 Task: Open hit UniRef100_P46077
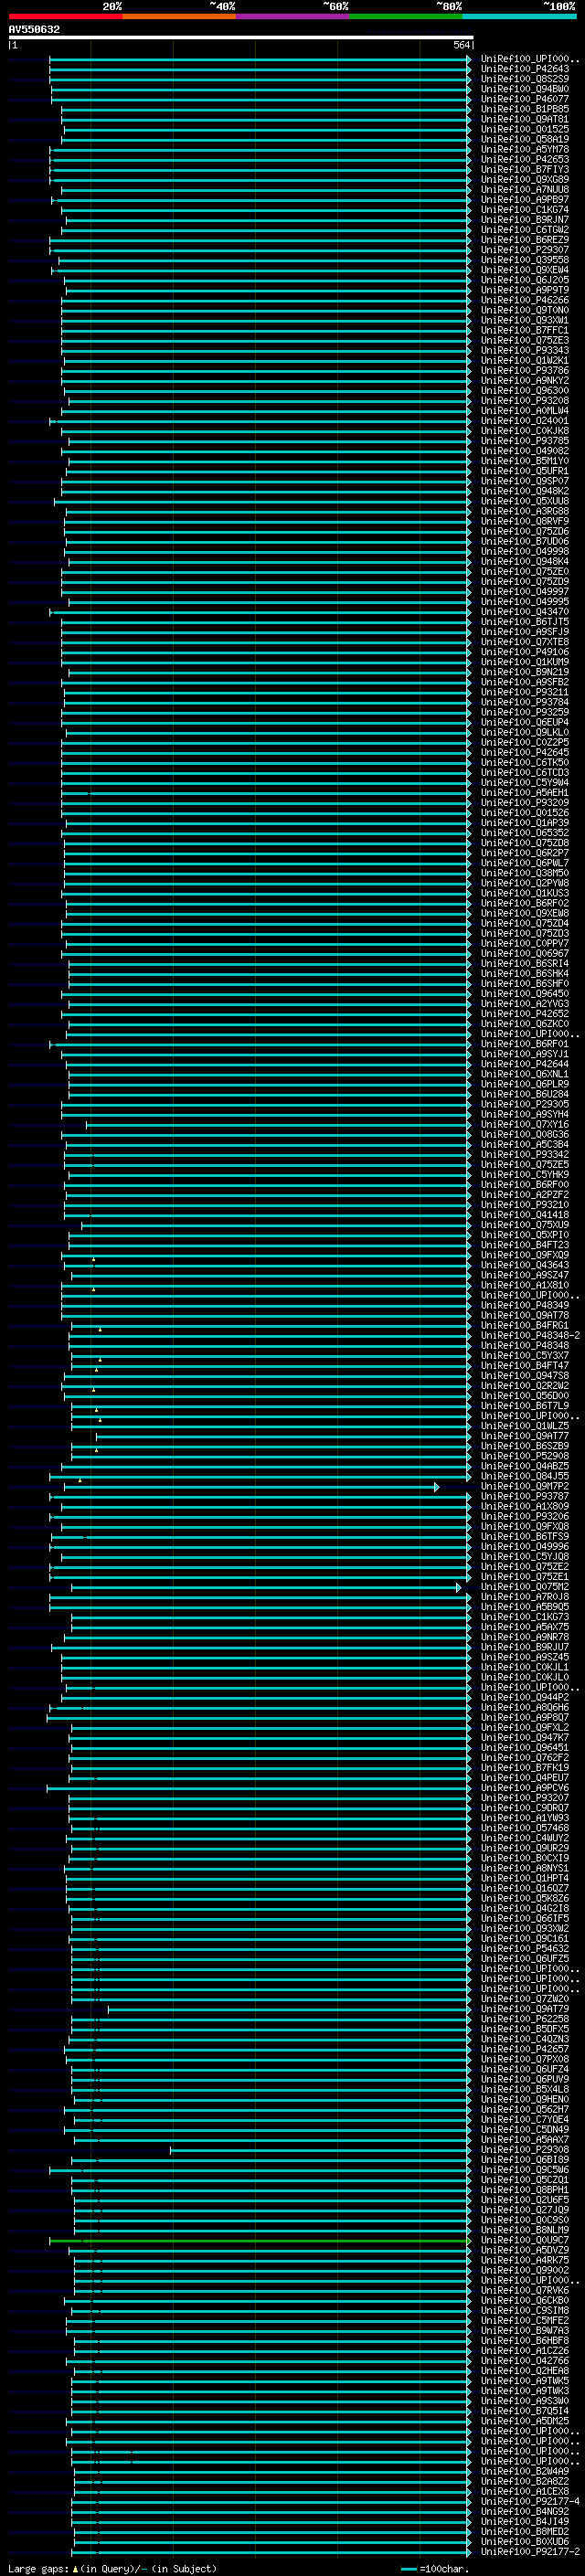525,100
